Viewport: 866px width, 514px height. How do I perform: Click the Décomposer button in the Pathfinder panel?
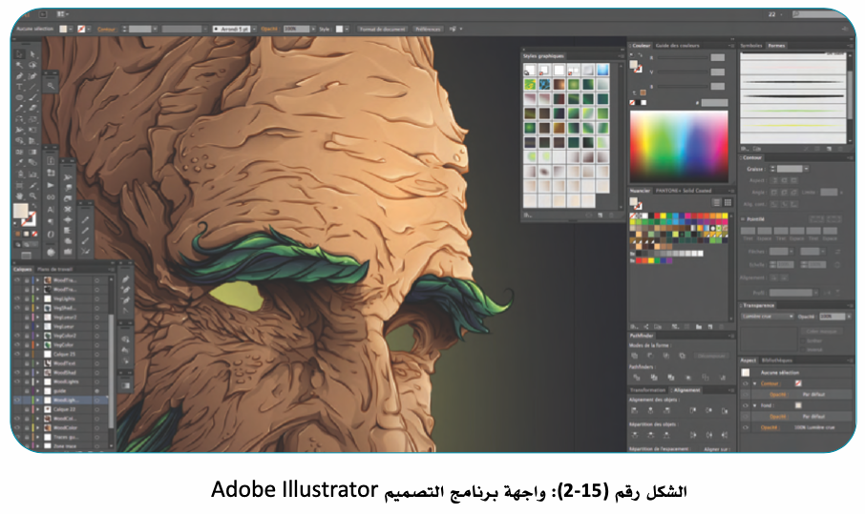click(712, 356)
